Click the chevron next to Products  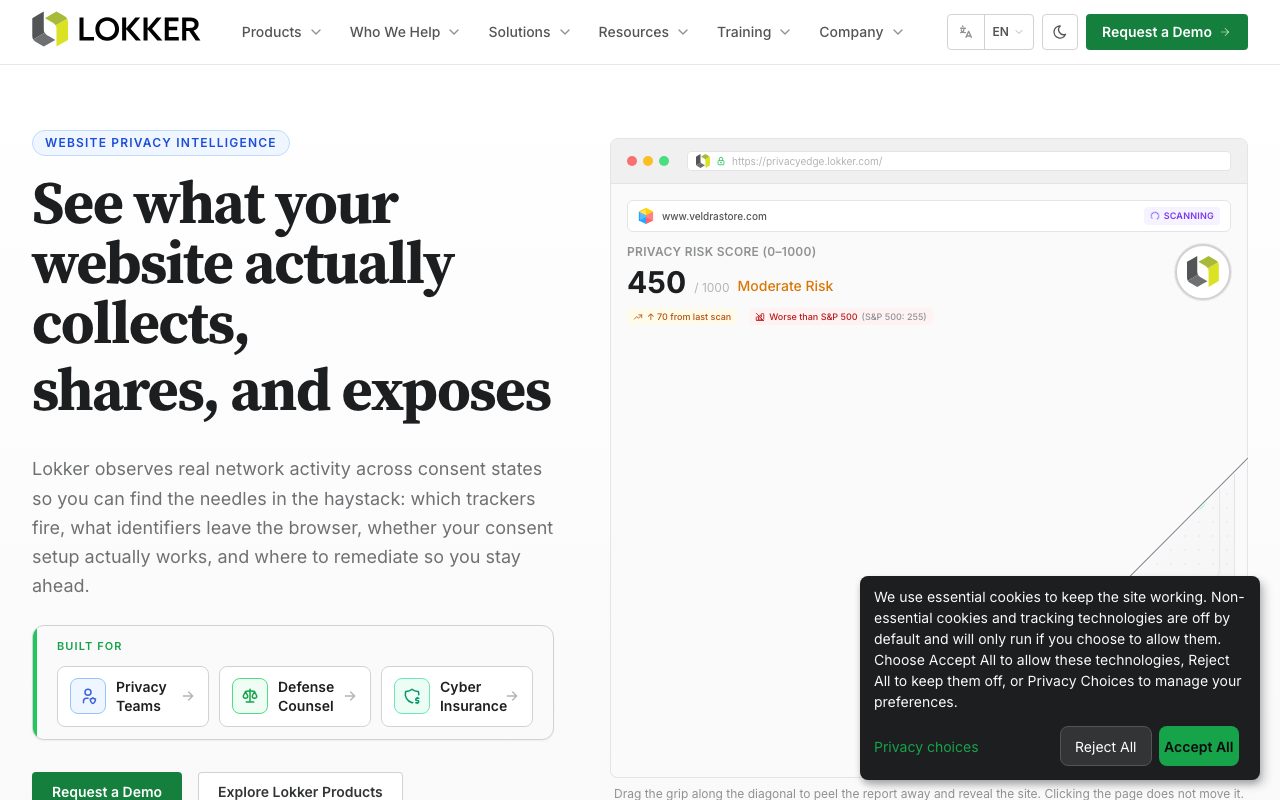pos(316,32)
